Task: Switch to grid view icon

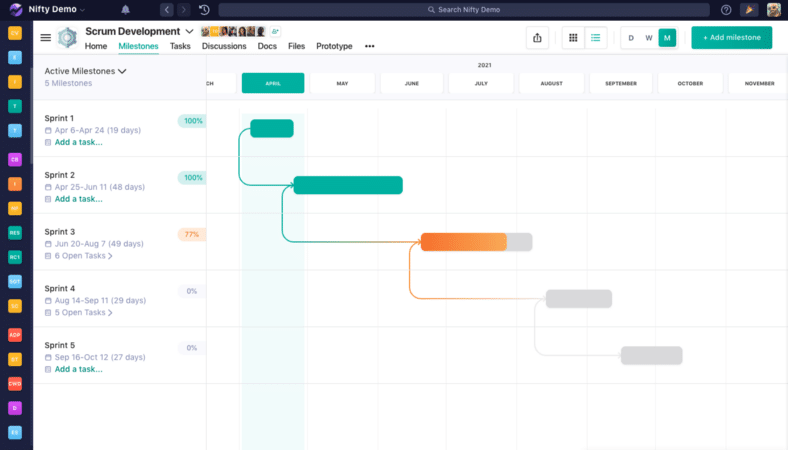Action: tap(573, 38)
